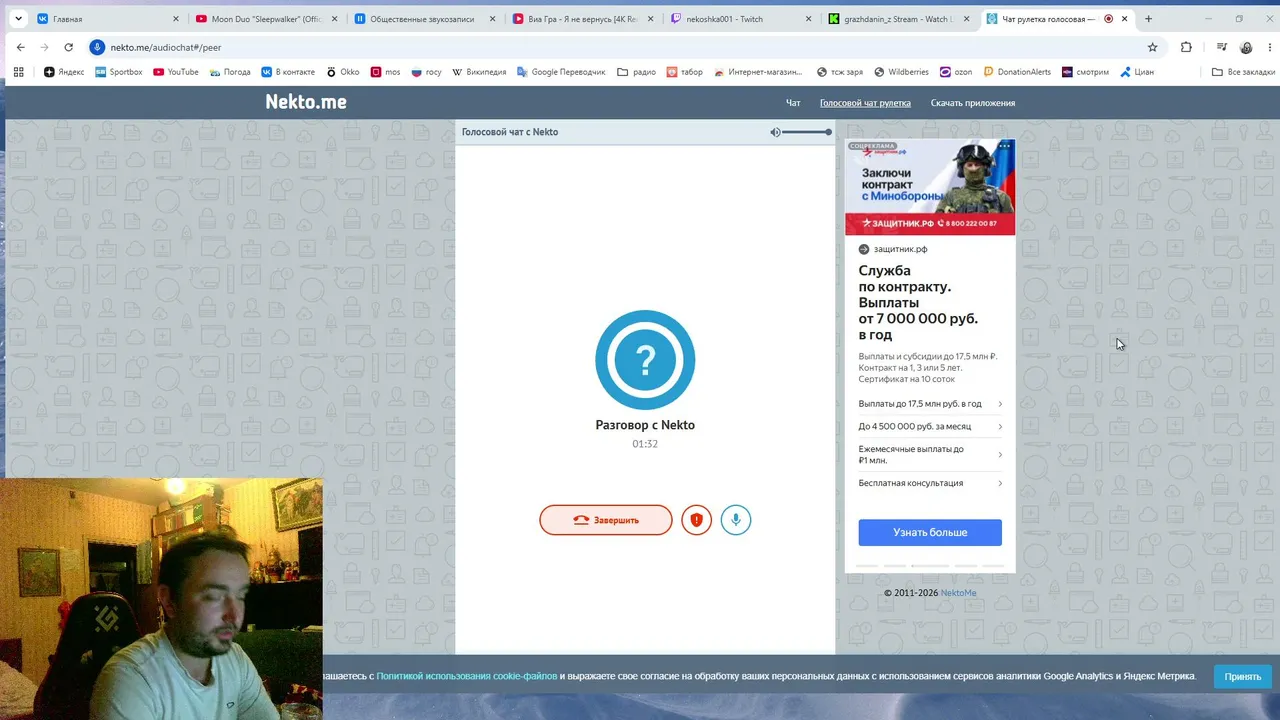Expand the Бесплатная консультация ad row
The image size is (1280, 720).
(x=930, y=483)
